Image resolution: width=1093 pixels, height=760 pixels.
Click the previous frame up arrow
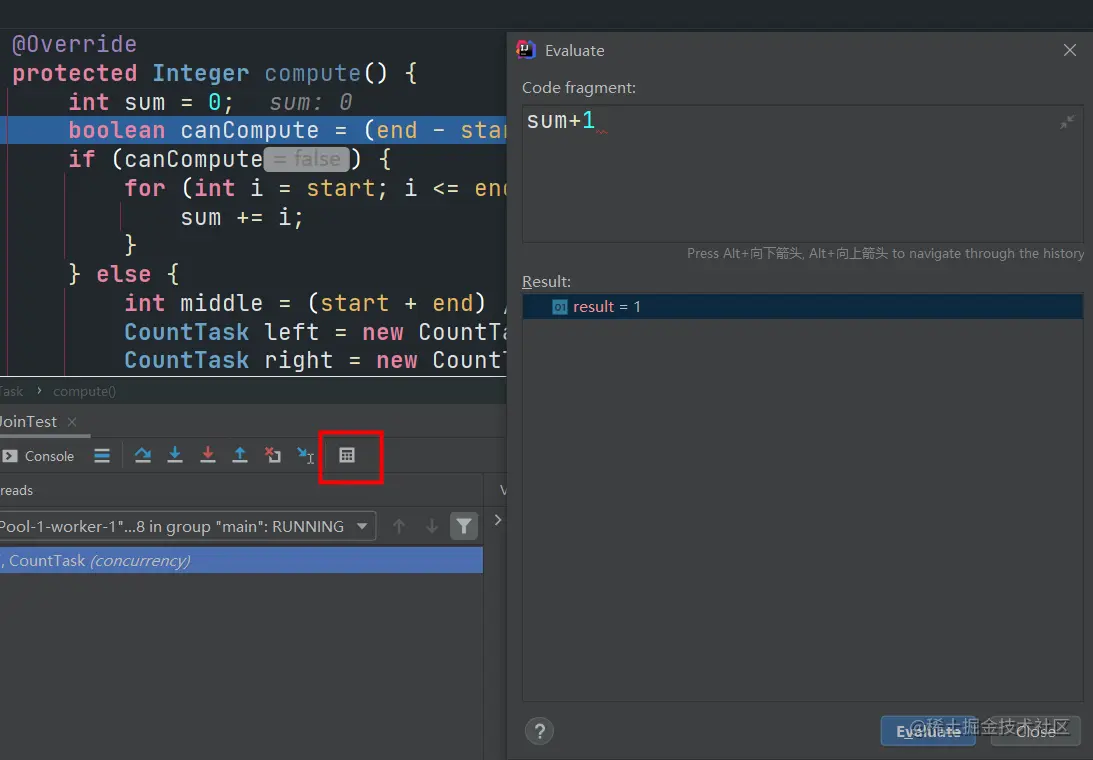click(x=399, y=526)
